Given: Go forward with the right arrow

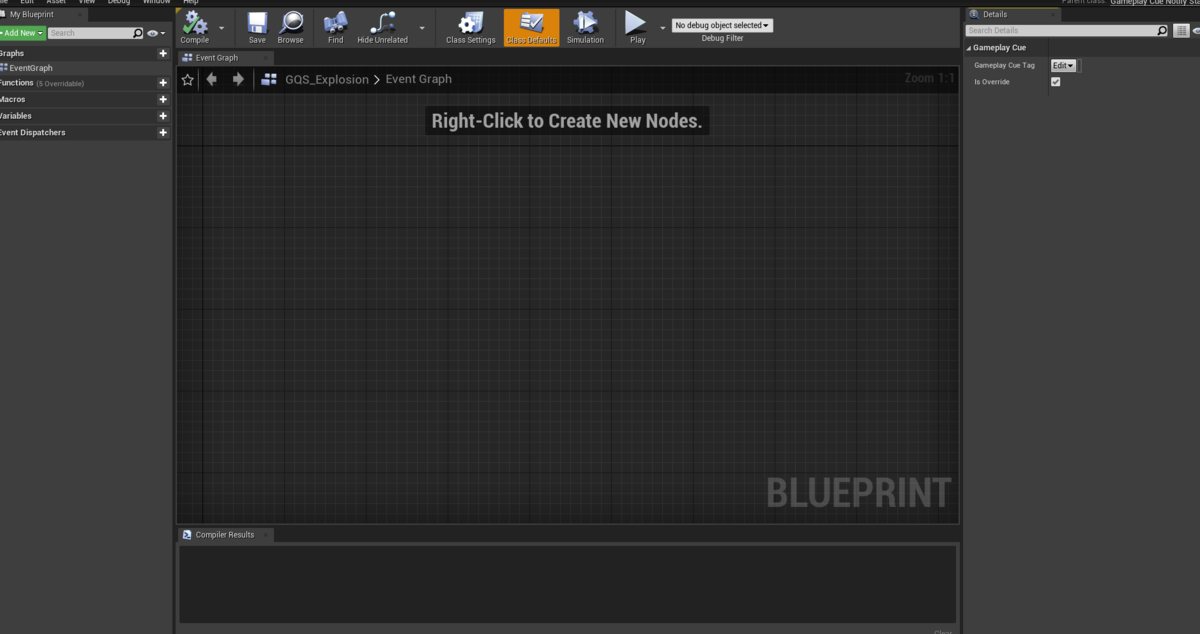Looking at the screenshot, I should tap(238, 79).
